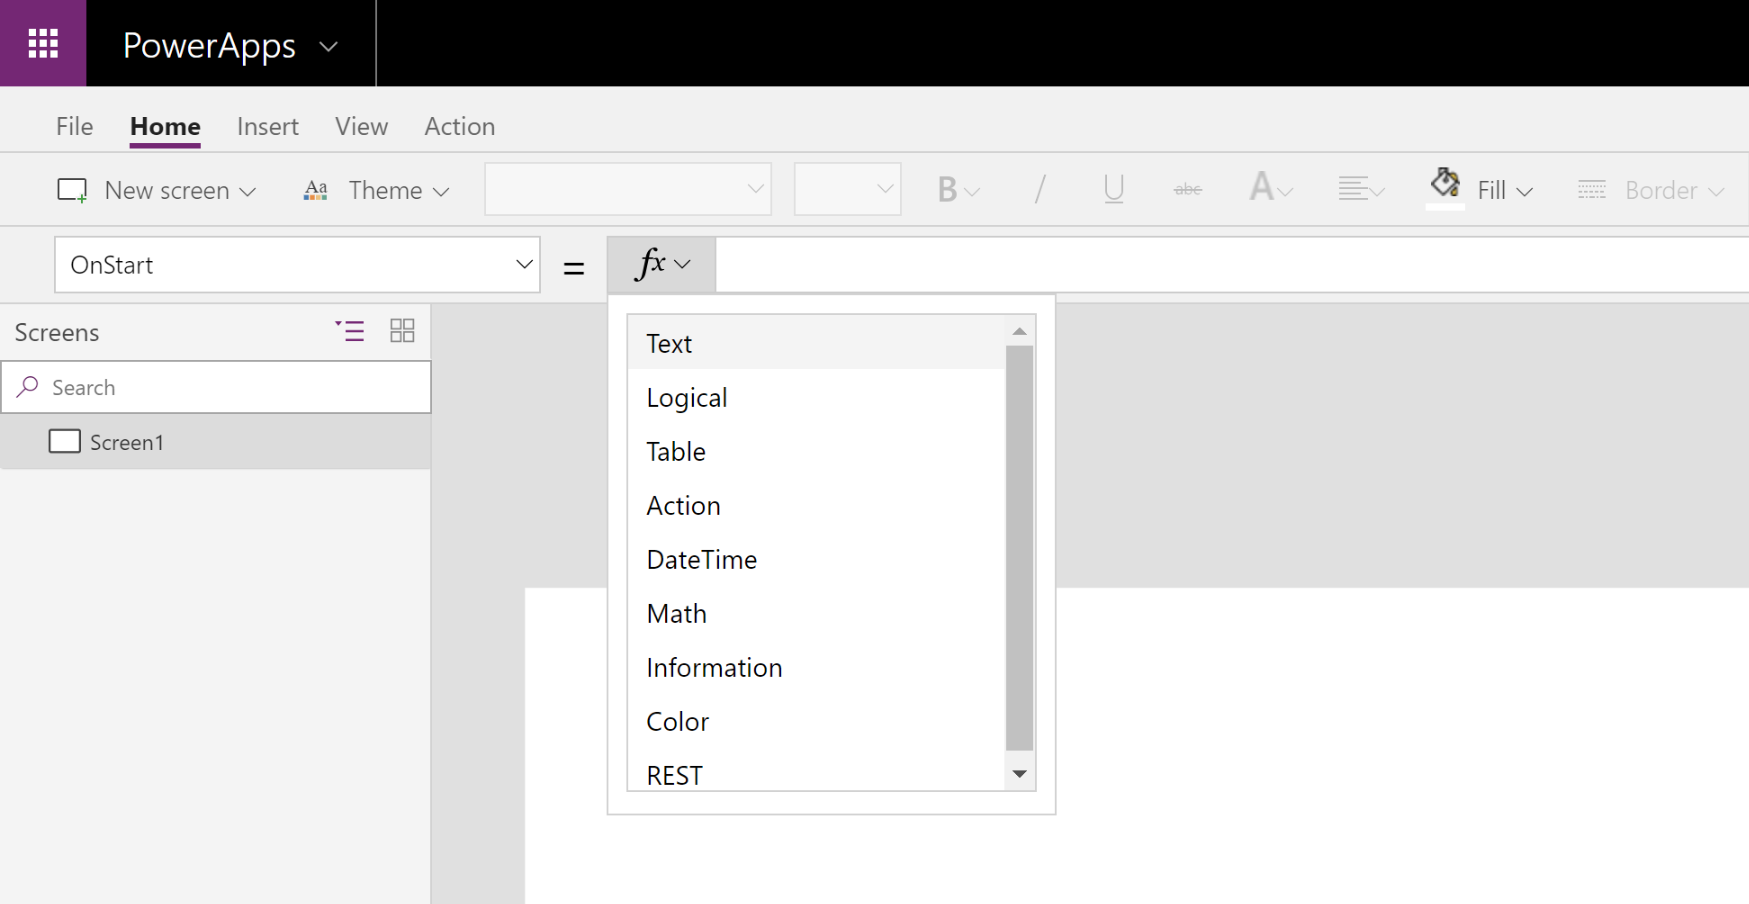This screenshot has height=904, width=1749.
Task: Open the New screen dropdown
Action: (157, 190)
